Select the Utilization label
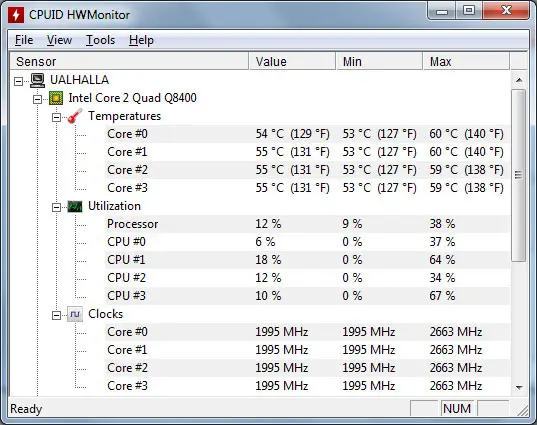537x425 pixels. coord(114,206)
